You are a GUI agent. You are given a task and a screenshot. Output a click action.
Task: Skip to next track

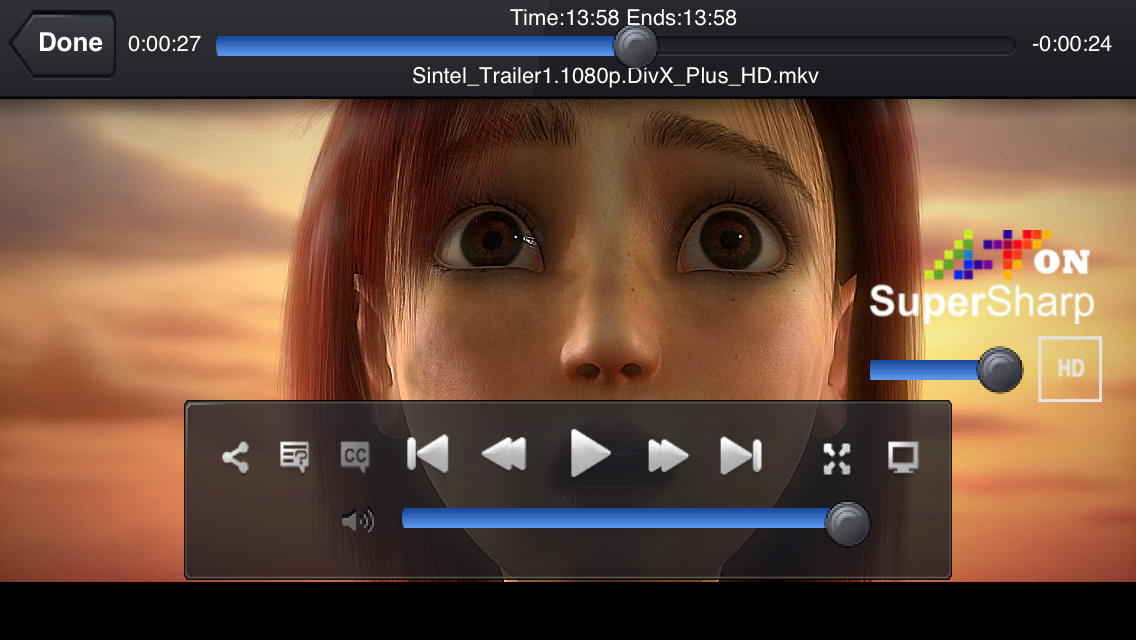click(741, 455)
